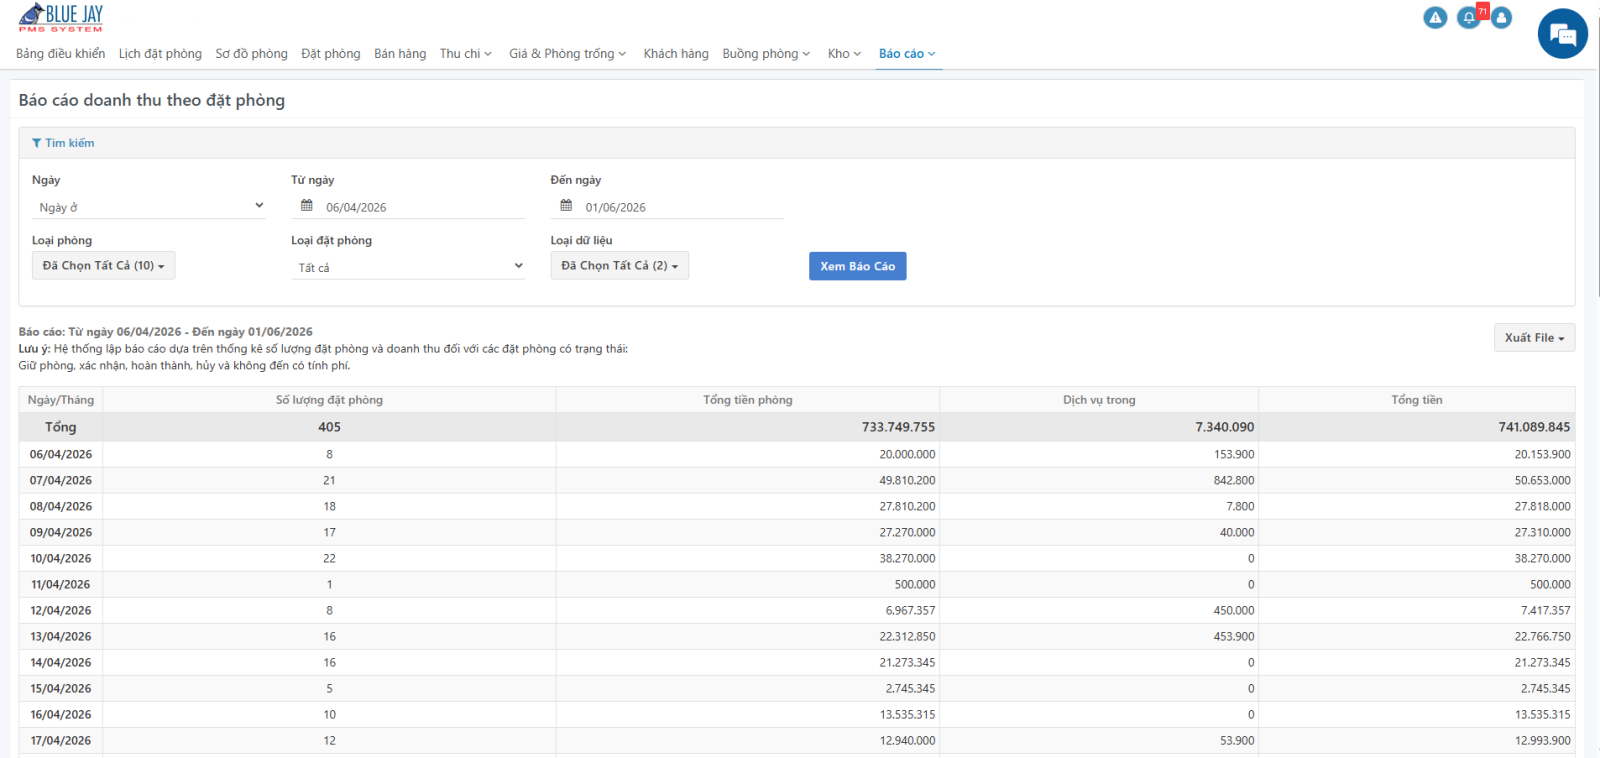This screenshot has height=758, width=1600.
Task: Click service amount 842.800
Action: tap(1233, 480)
